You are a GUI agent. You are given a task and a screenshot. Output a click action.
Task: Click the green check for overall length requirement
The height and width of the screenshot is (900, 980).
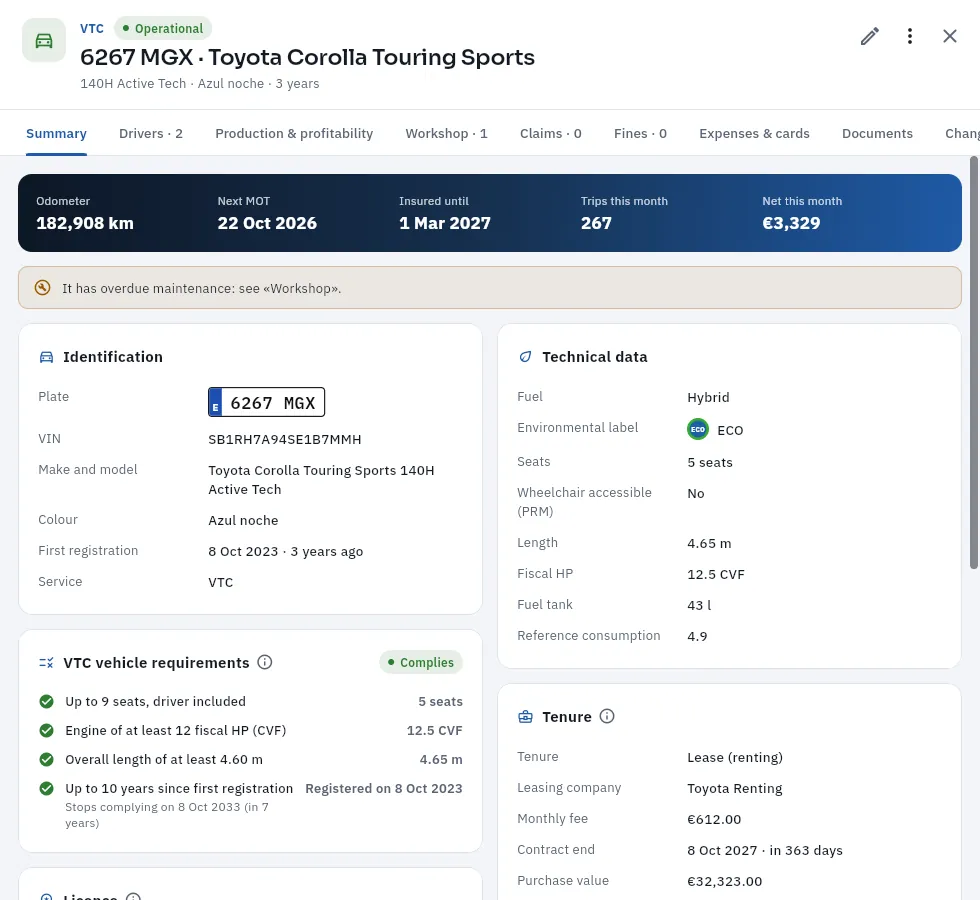click(x=46, y=759)
